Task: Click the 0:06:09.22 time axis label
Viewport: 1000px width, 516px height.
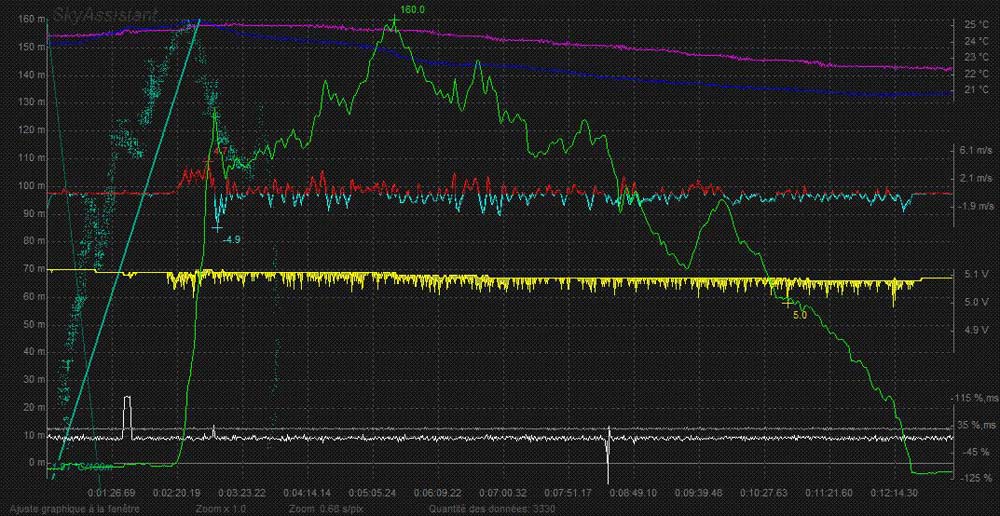Action: (438, 493)
